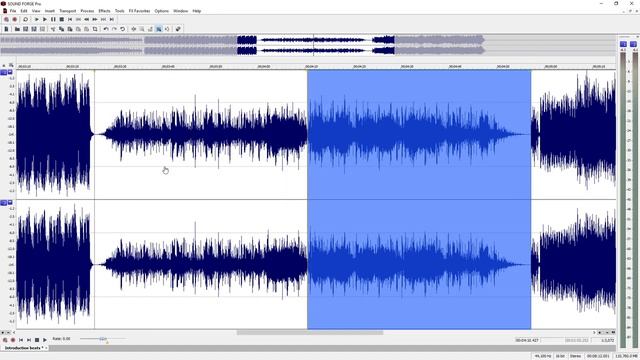The height and width of the screenshot is (360, 640).
Task: Toggle the bottom channel enable button
Action: pos(4,202)
